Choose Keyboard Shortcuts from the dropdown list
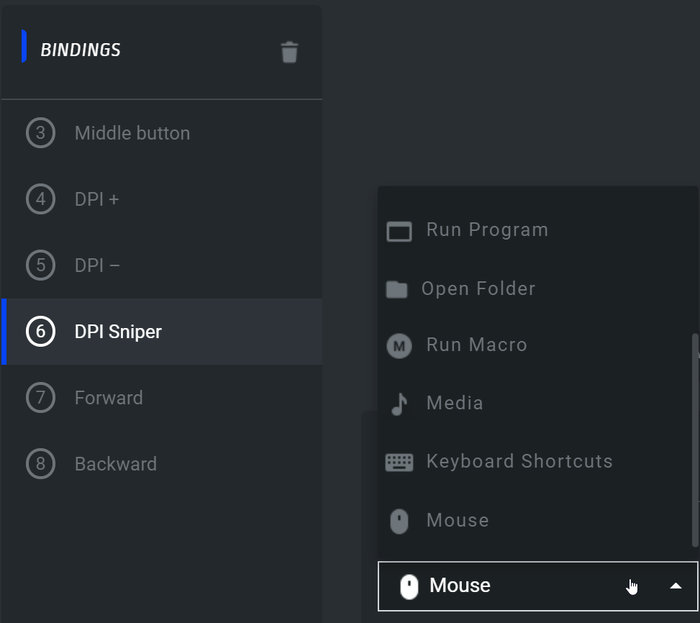Viewport: 700px width, 623px height. tap(519, 462)
